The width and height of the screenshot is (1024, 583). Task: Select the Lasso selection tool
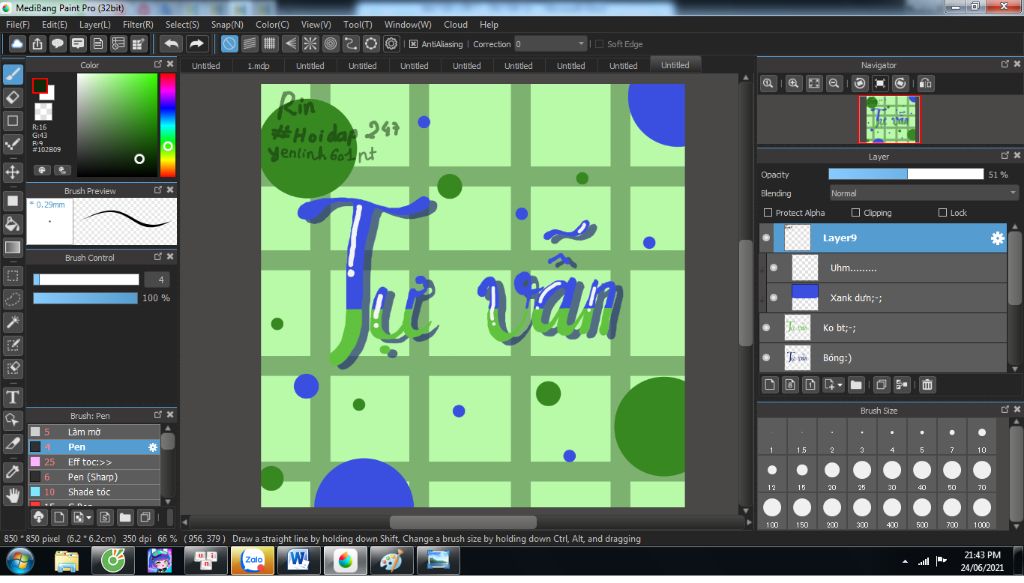[x=12, y=299]
